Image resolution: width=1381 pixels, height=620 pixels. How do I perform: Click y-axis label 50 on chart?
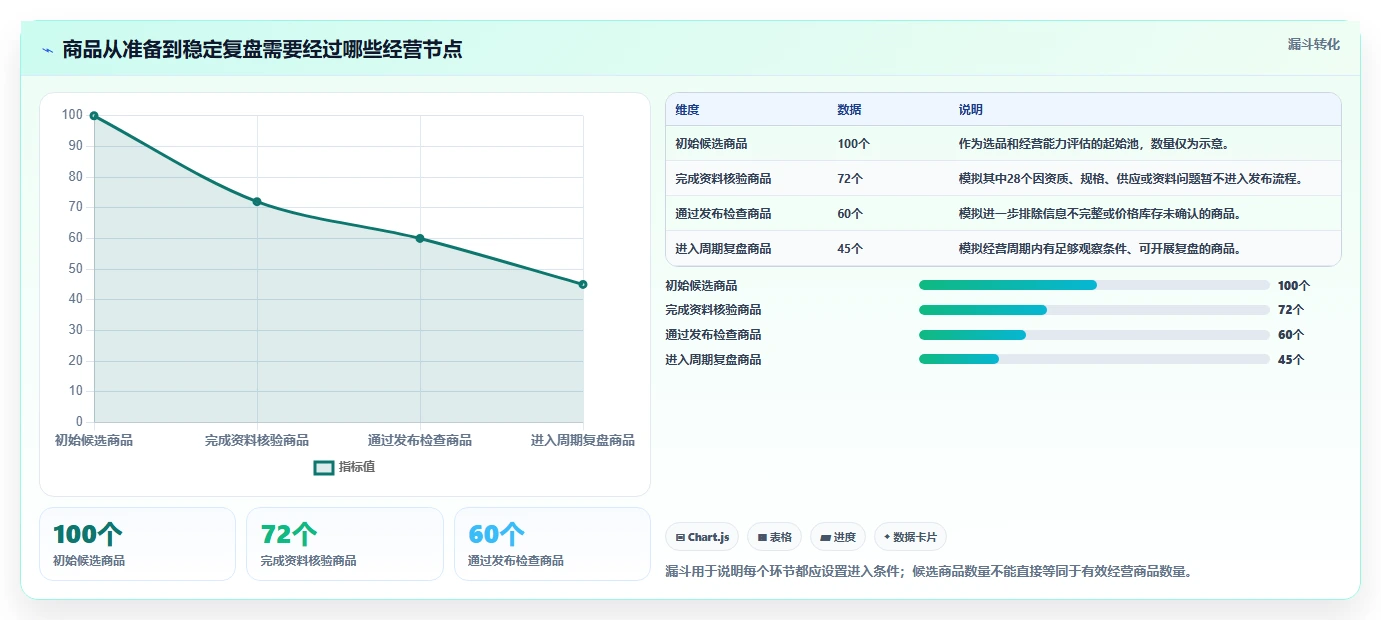[x=75, y=269]
